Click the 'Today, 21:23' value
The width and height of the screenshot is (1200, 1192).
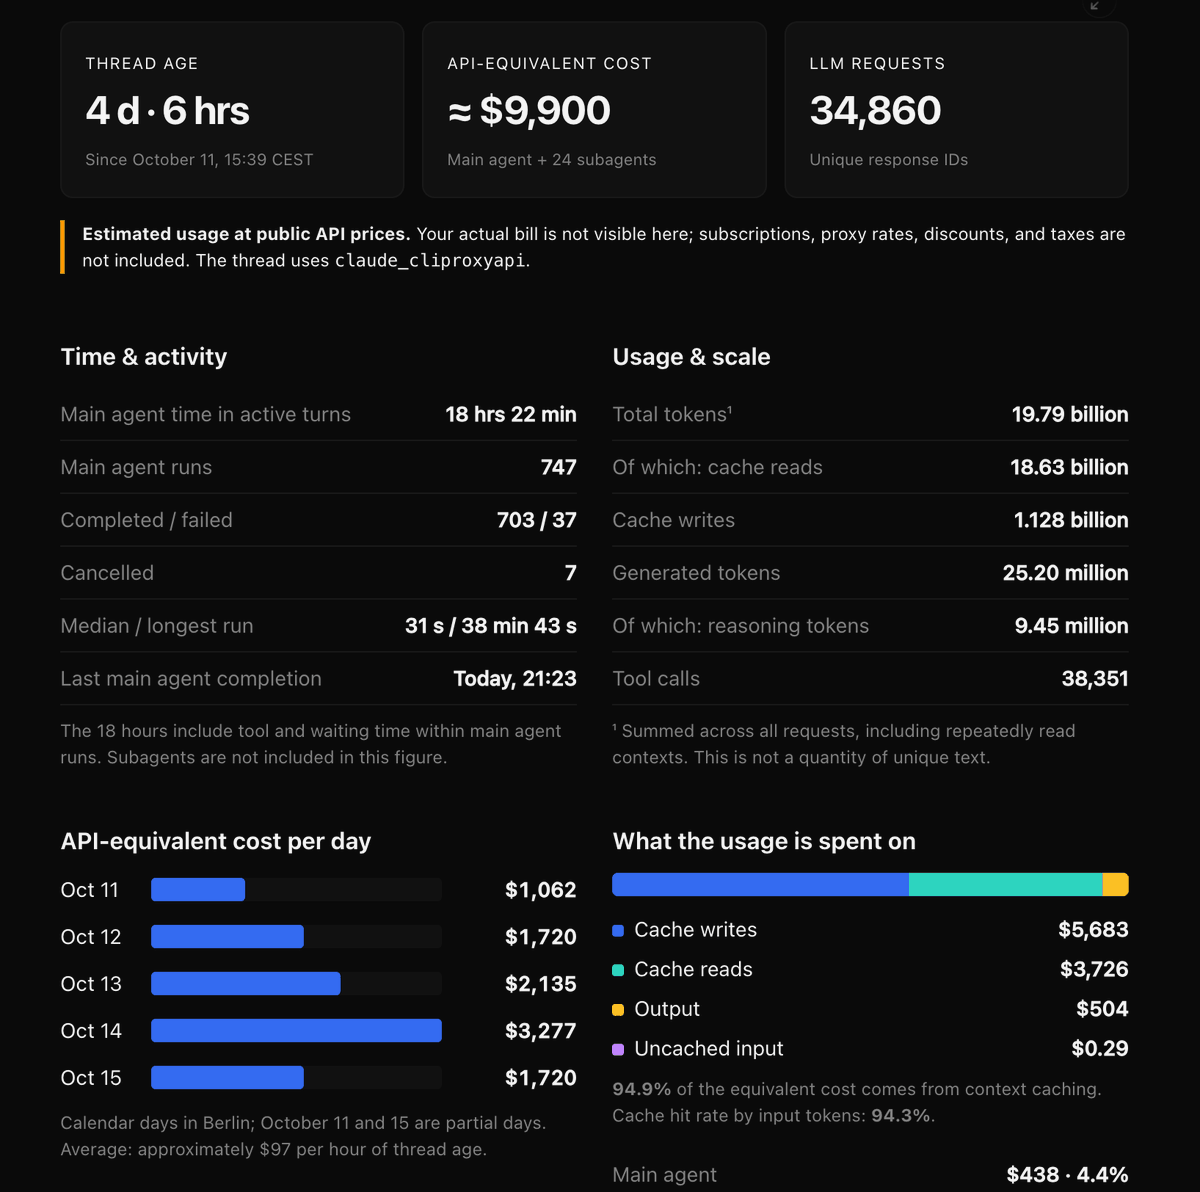click(515, 679)
